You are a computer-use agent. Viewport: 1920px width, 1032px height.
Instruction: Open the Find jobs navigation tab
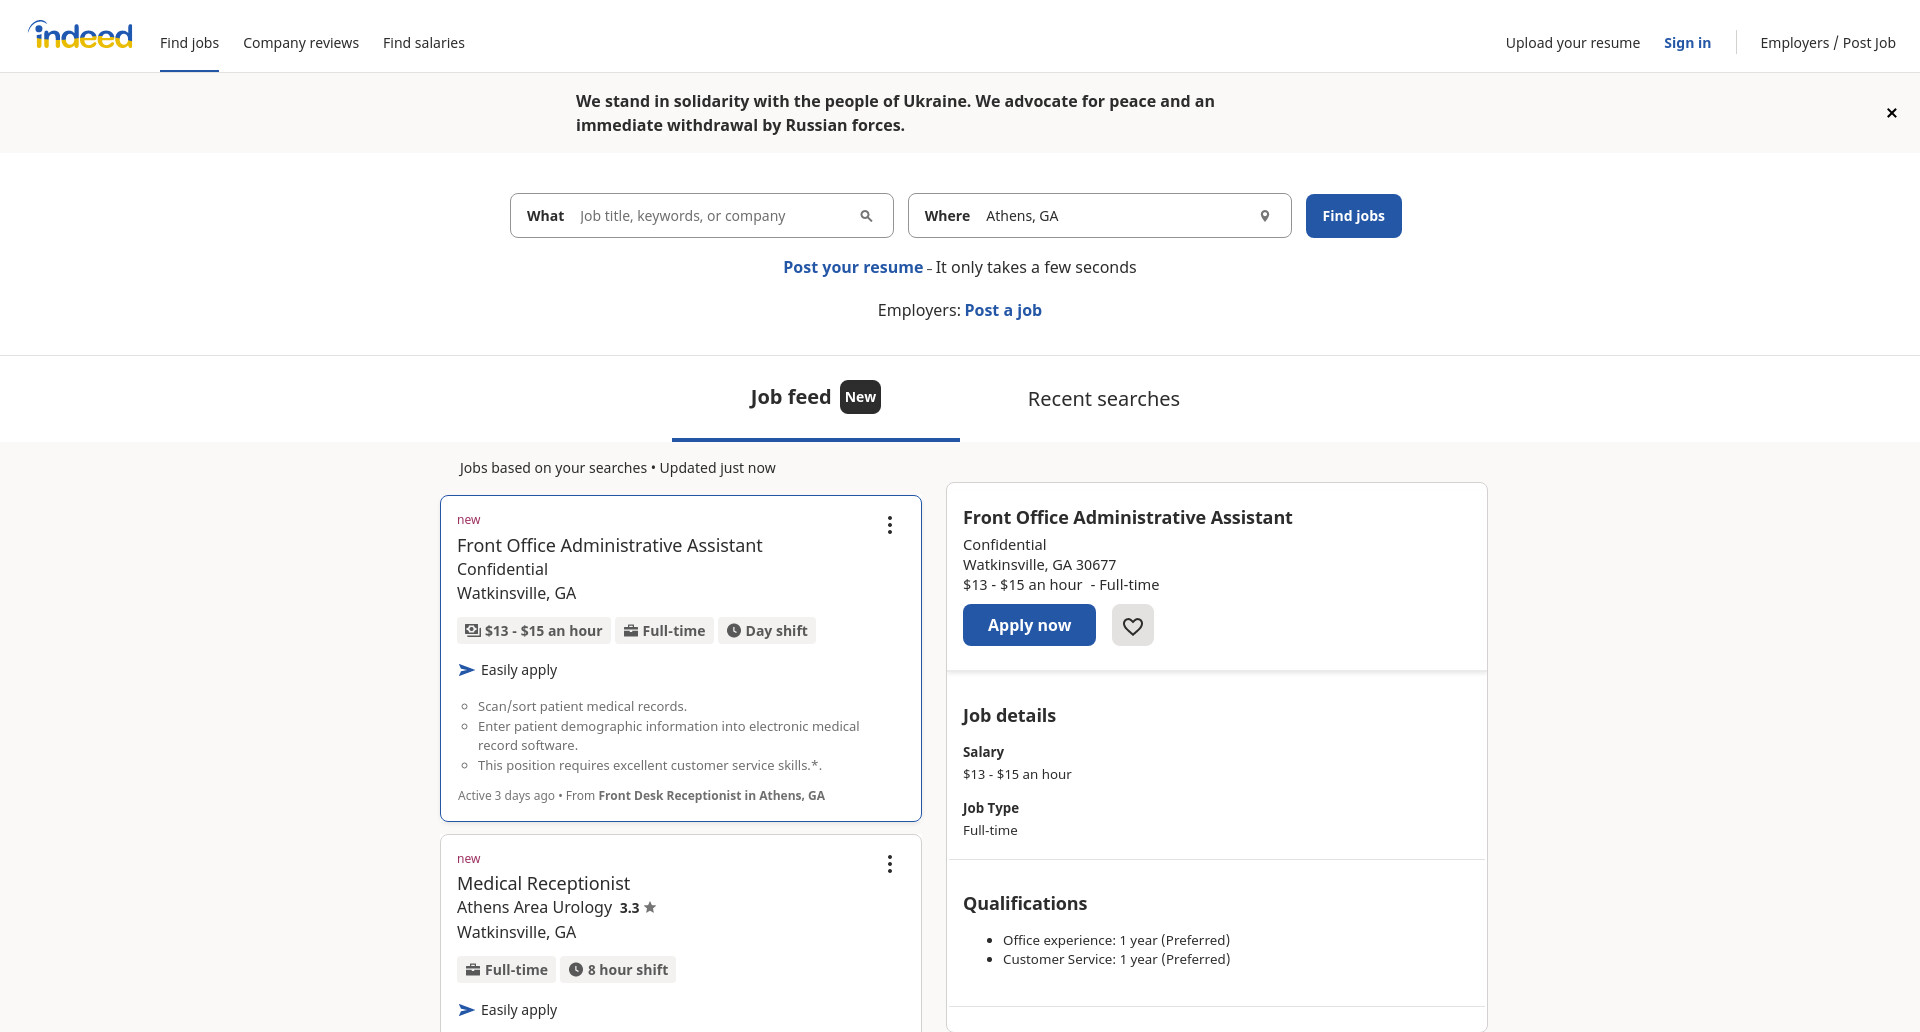(x=189, y=43)
